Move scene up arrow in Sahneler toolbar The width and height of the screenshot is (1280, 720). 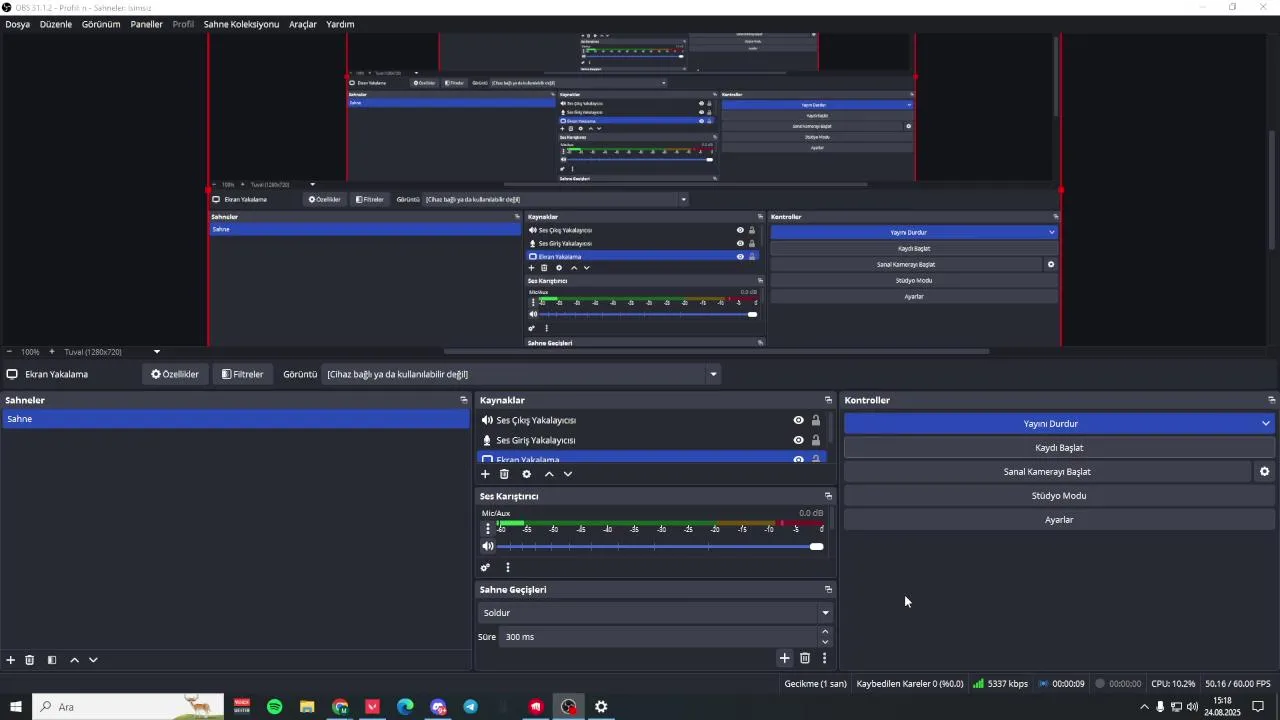[x=74, y=660]
